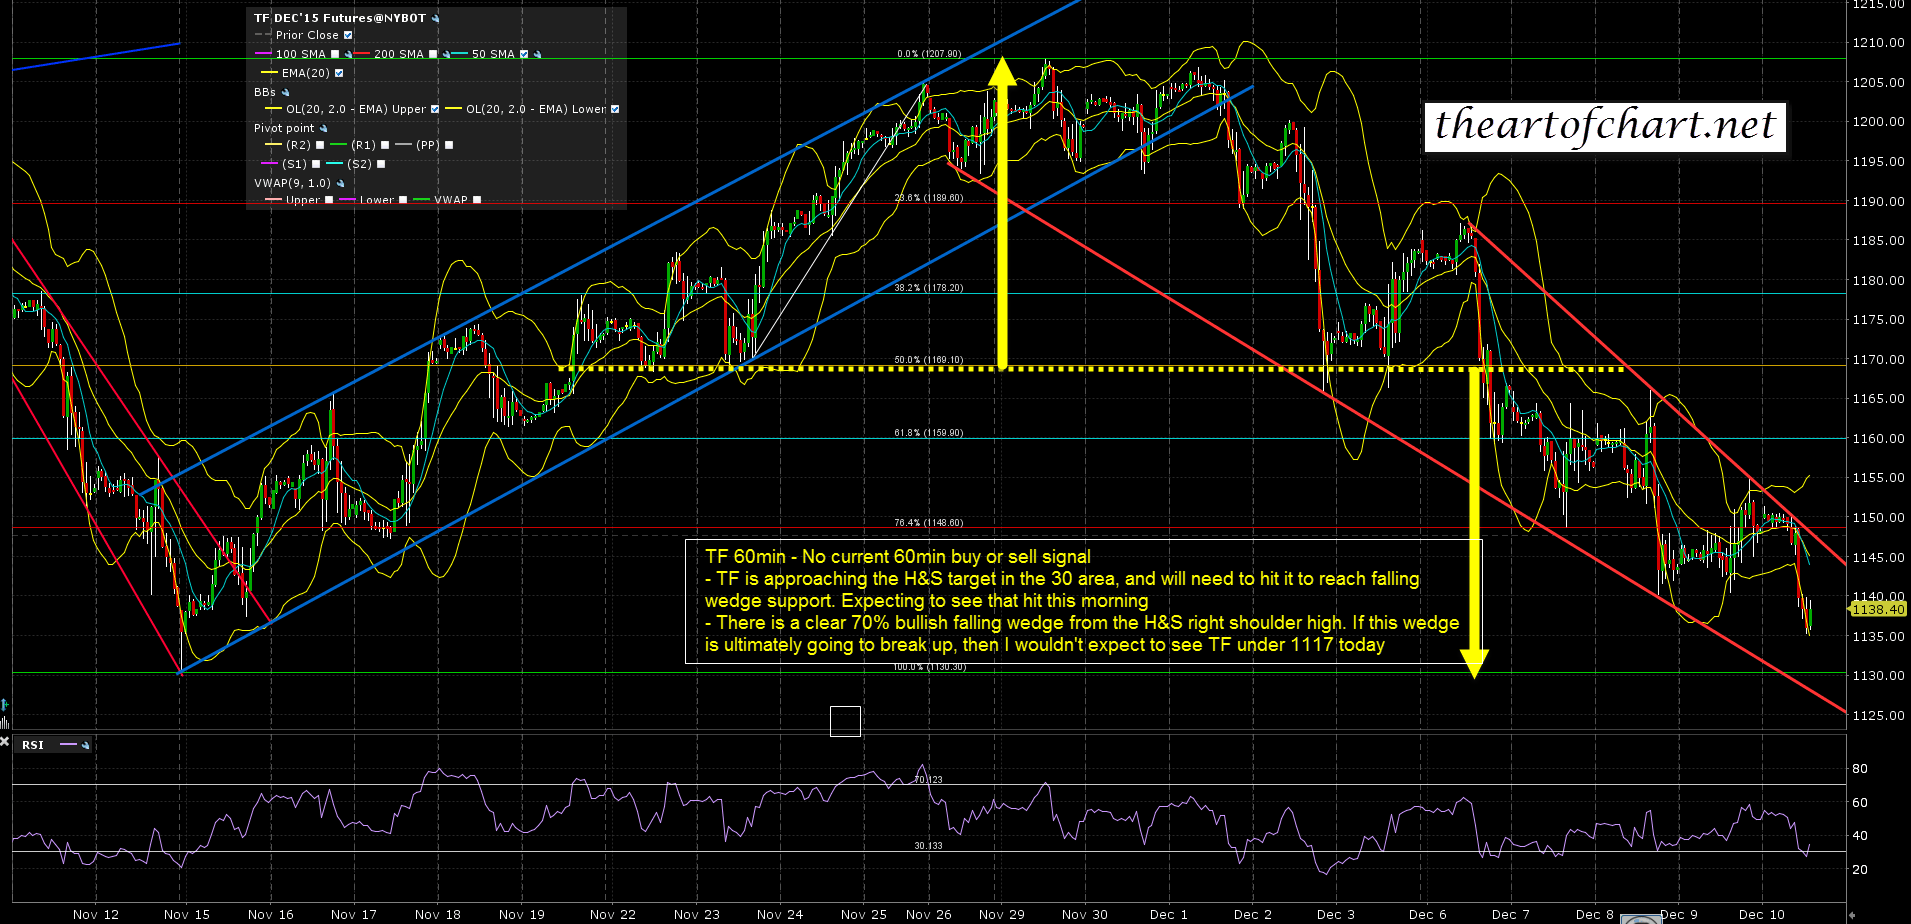Open settings wrench beside TF DEC'15 Futures title
The width and height of the screenshot is (1911, 924).
pos(436,18)
